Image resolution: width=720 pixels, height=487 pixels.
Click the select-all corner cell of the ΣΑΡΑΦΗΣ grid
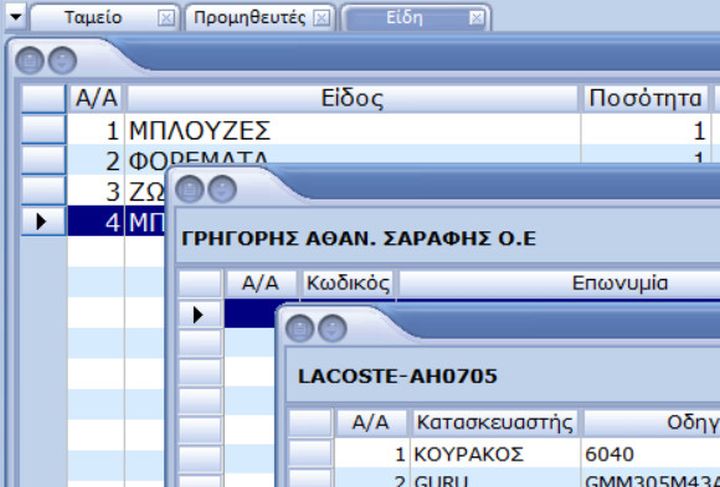point(200,283)
